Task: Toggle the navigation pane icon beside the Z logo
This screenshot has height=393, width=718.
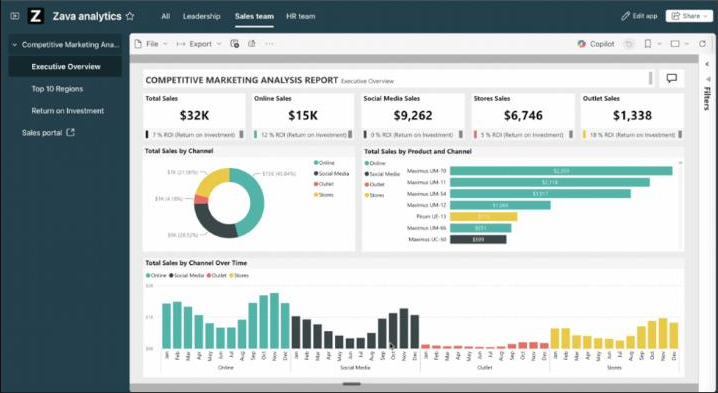Action: pyautogui.click(x=15, y=16)
